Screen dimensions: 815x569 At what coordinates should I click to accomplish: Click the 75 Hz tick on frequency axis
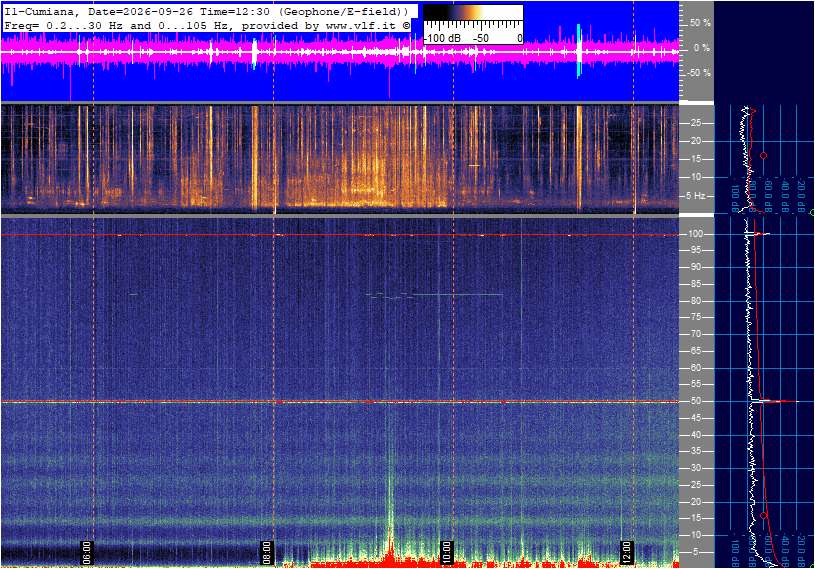(695, 317)
